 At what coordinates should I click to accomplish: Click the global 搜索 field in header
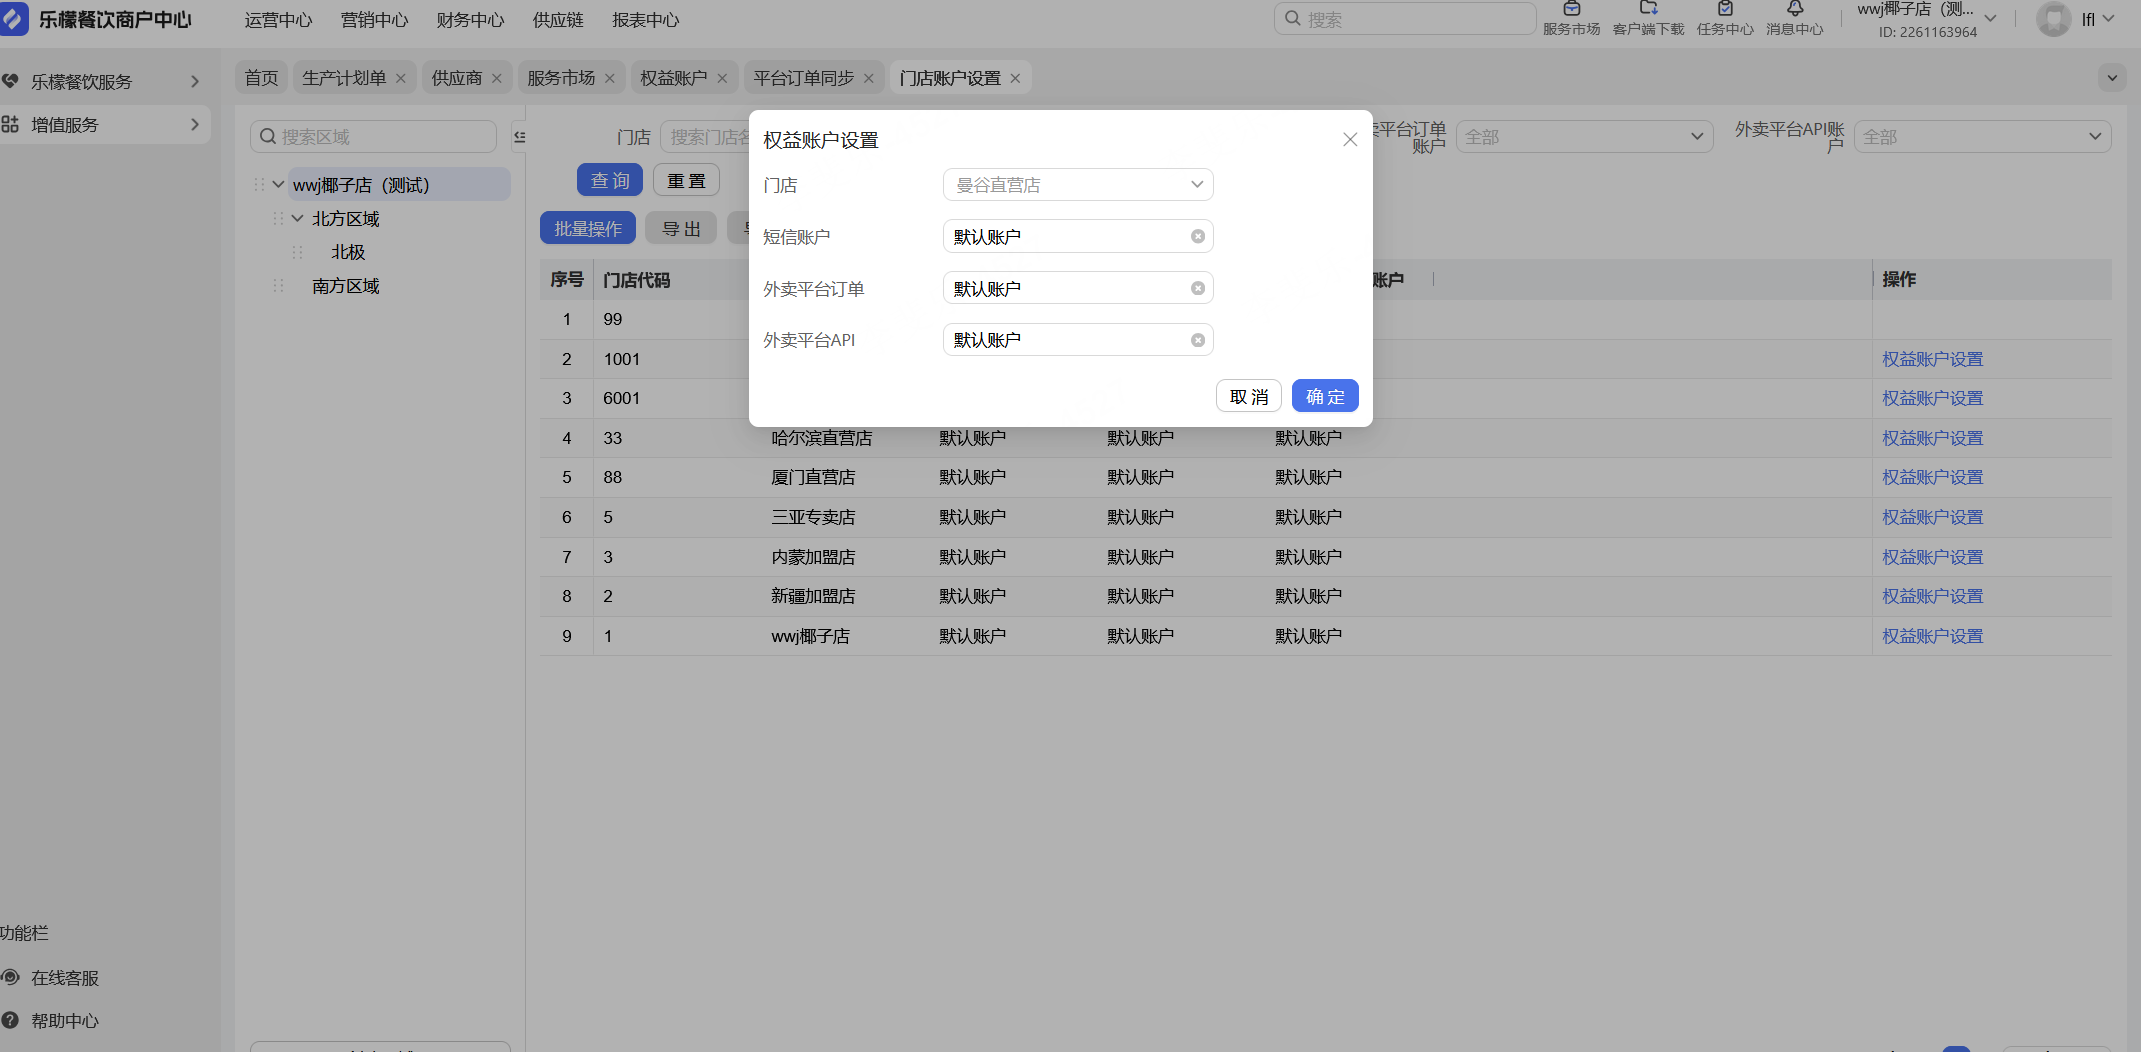pyautogui.click(x=1405, y=19)
